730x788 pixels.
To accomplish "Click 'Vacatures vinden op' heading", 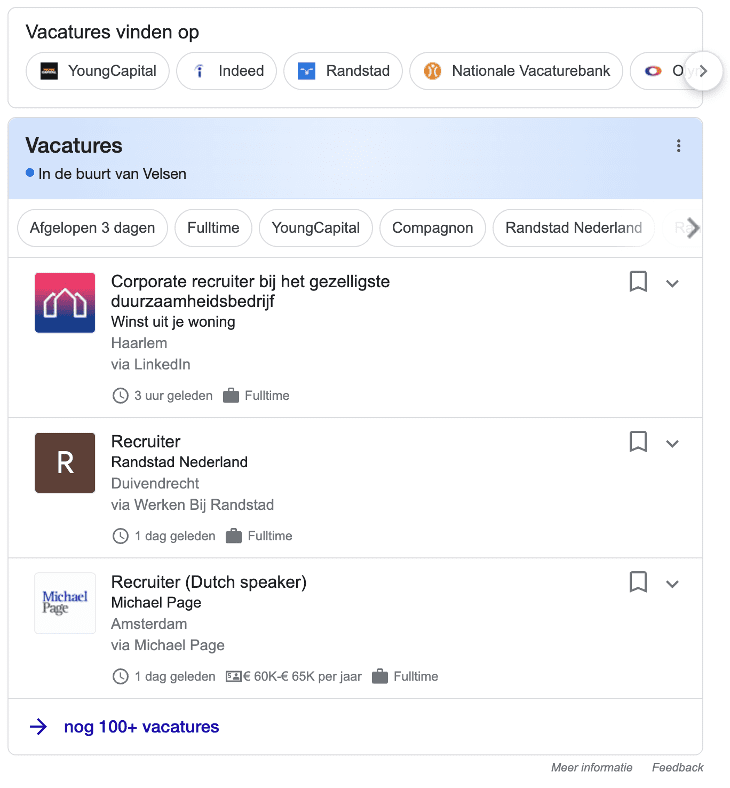I will (x=113, y=32).
